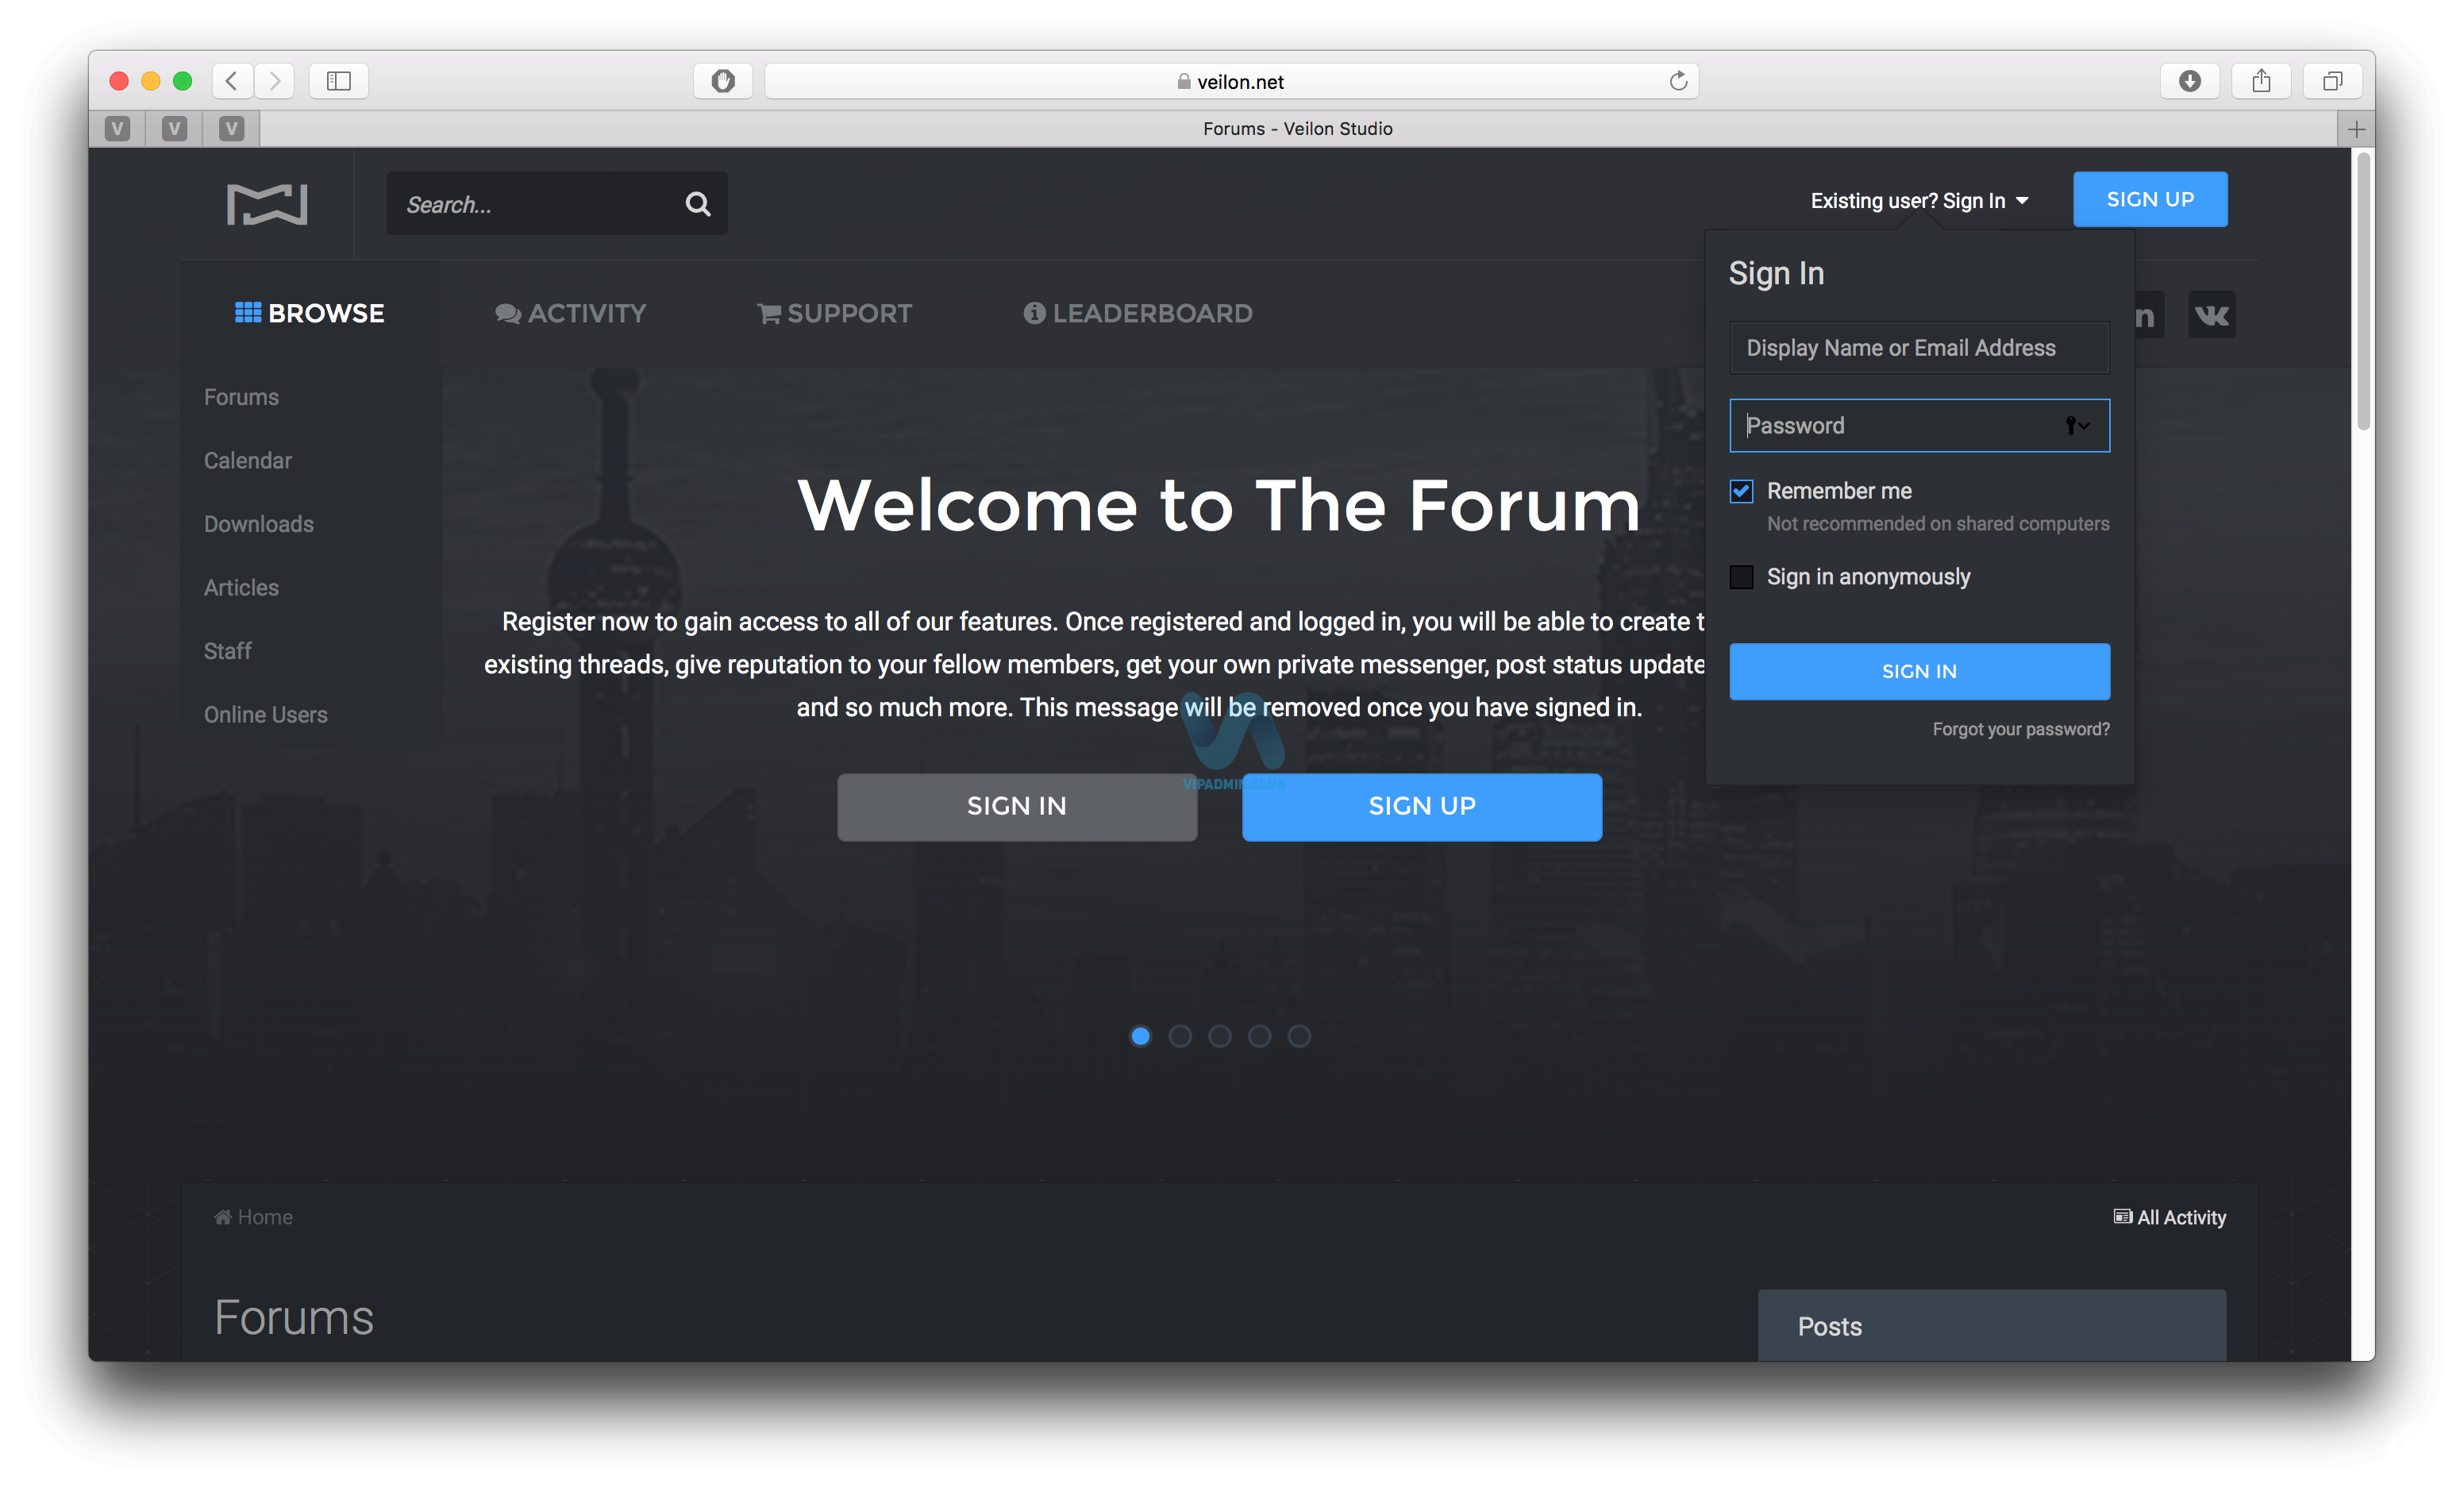Collapse the Existing user Sign In dropdown
Screen dimensions: 2464x1488
coord(1919,201)
